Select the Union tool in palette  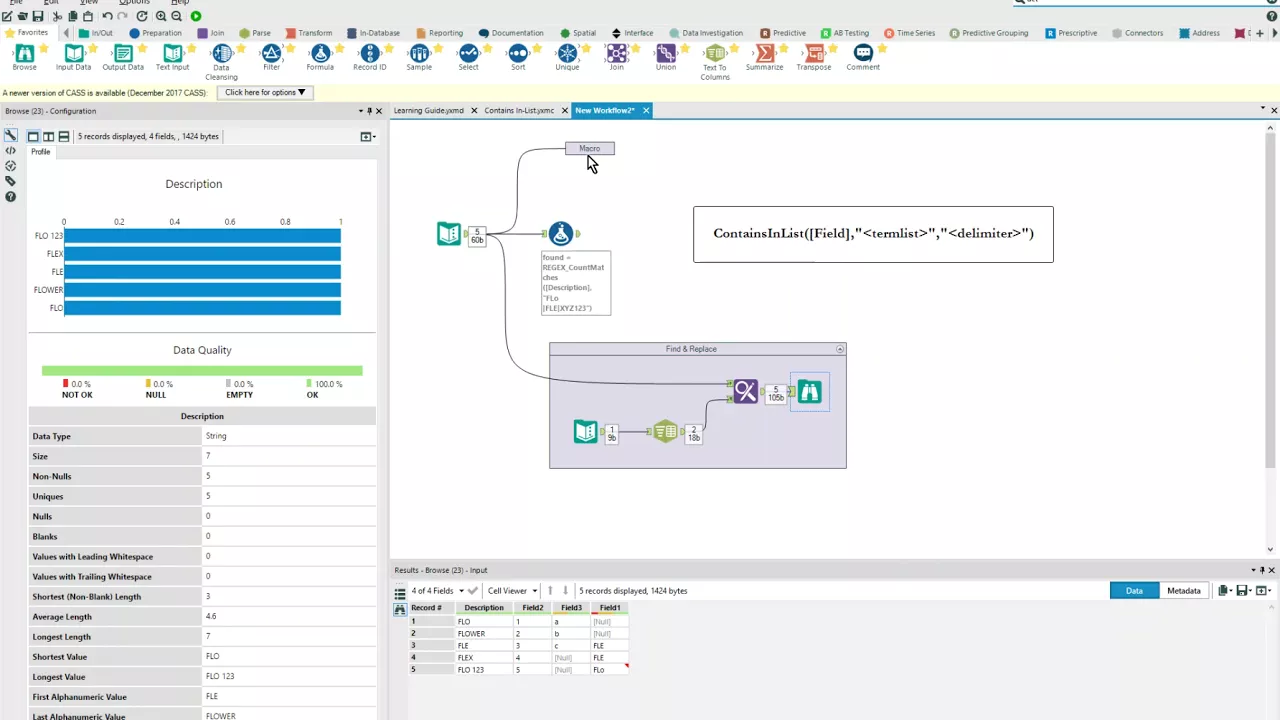pyautogui.click(x=666, y=57)
